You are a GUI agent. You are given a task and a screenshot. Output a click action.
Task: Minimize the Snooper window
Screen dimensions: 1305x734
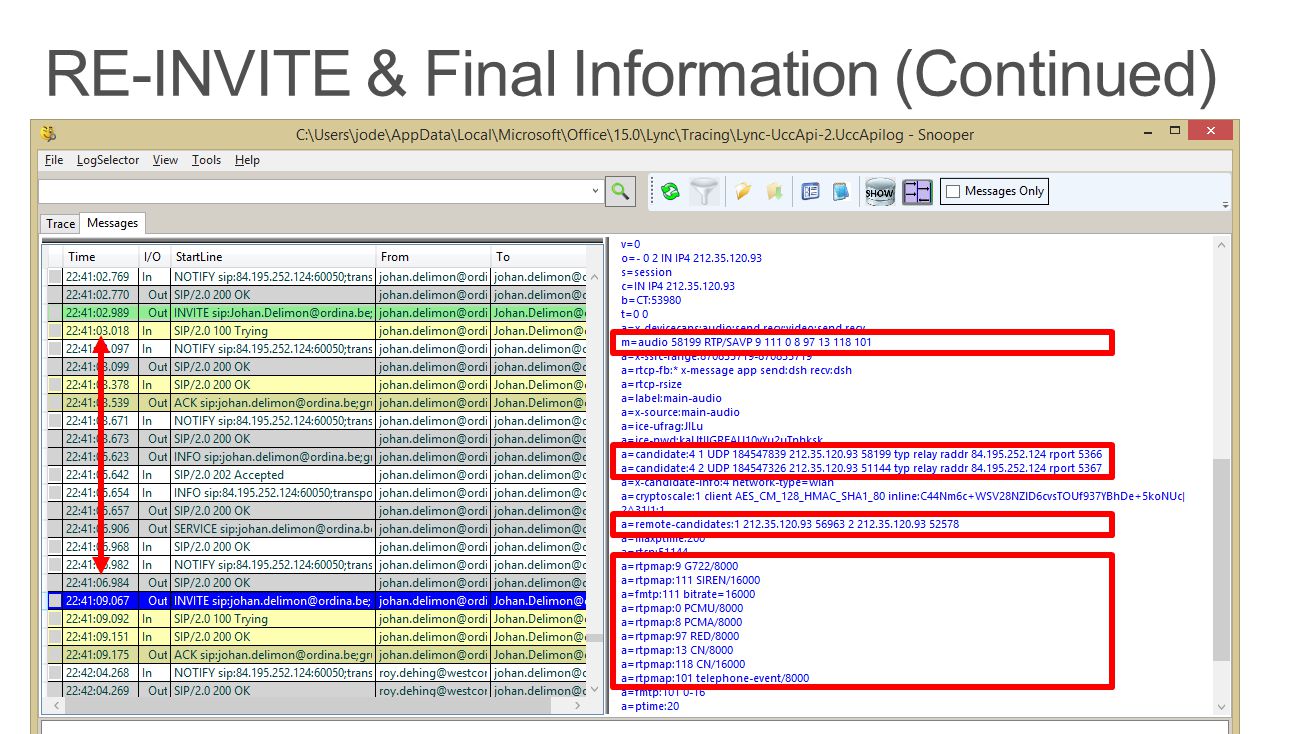pyautogui.click(x=1147, y=131)
